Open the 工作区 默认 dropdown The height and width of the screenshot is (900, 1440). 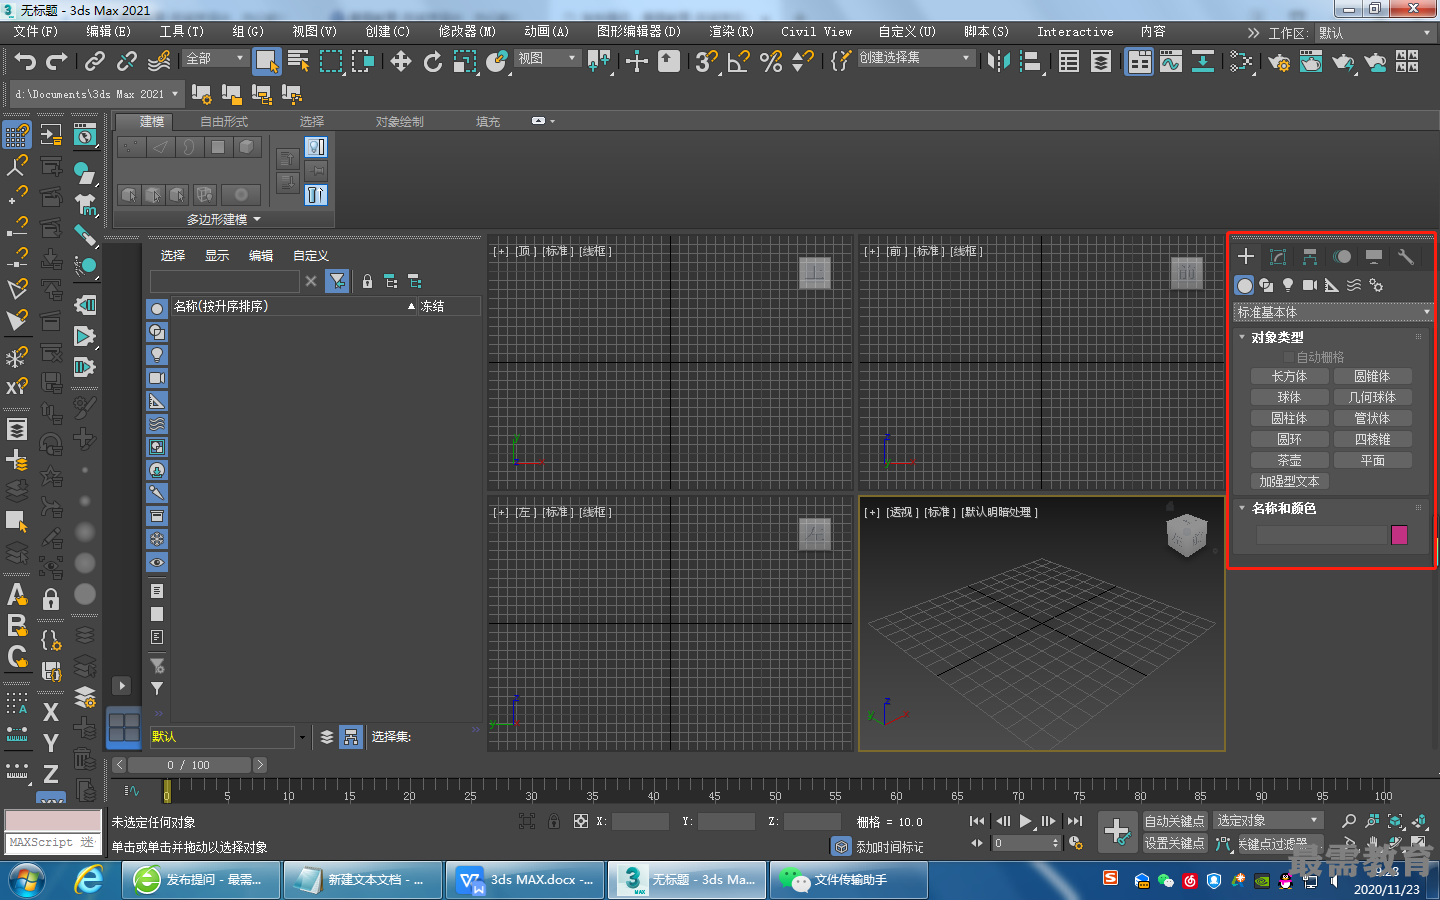1375,33
